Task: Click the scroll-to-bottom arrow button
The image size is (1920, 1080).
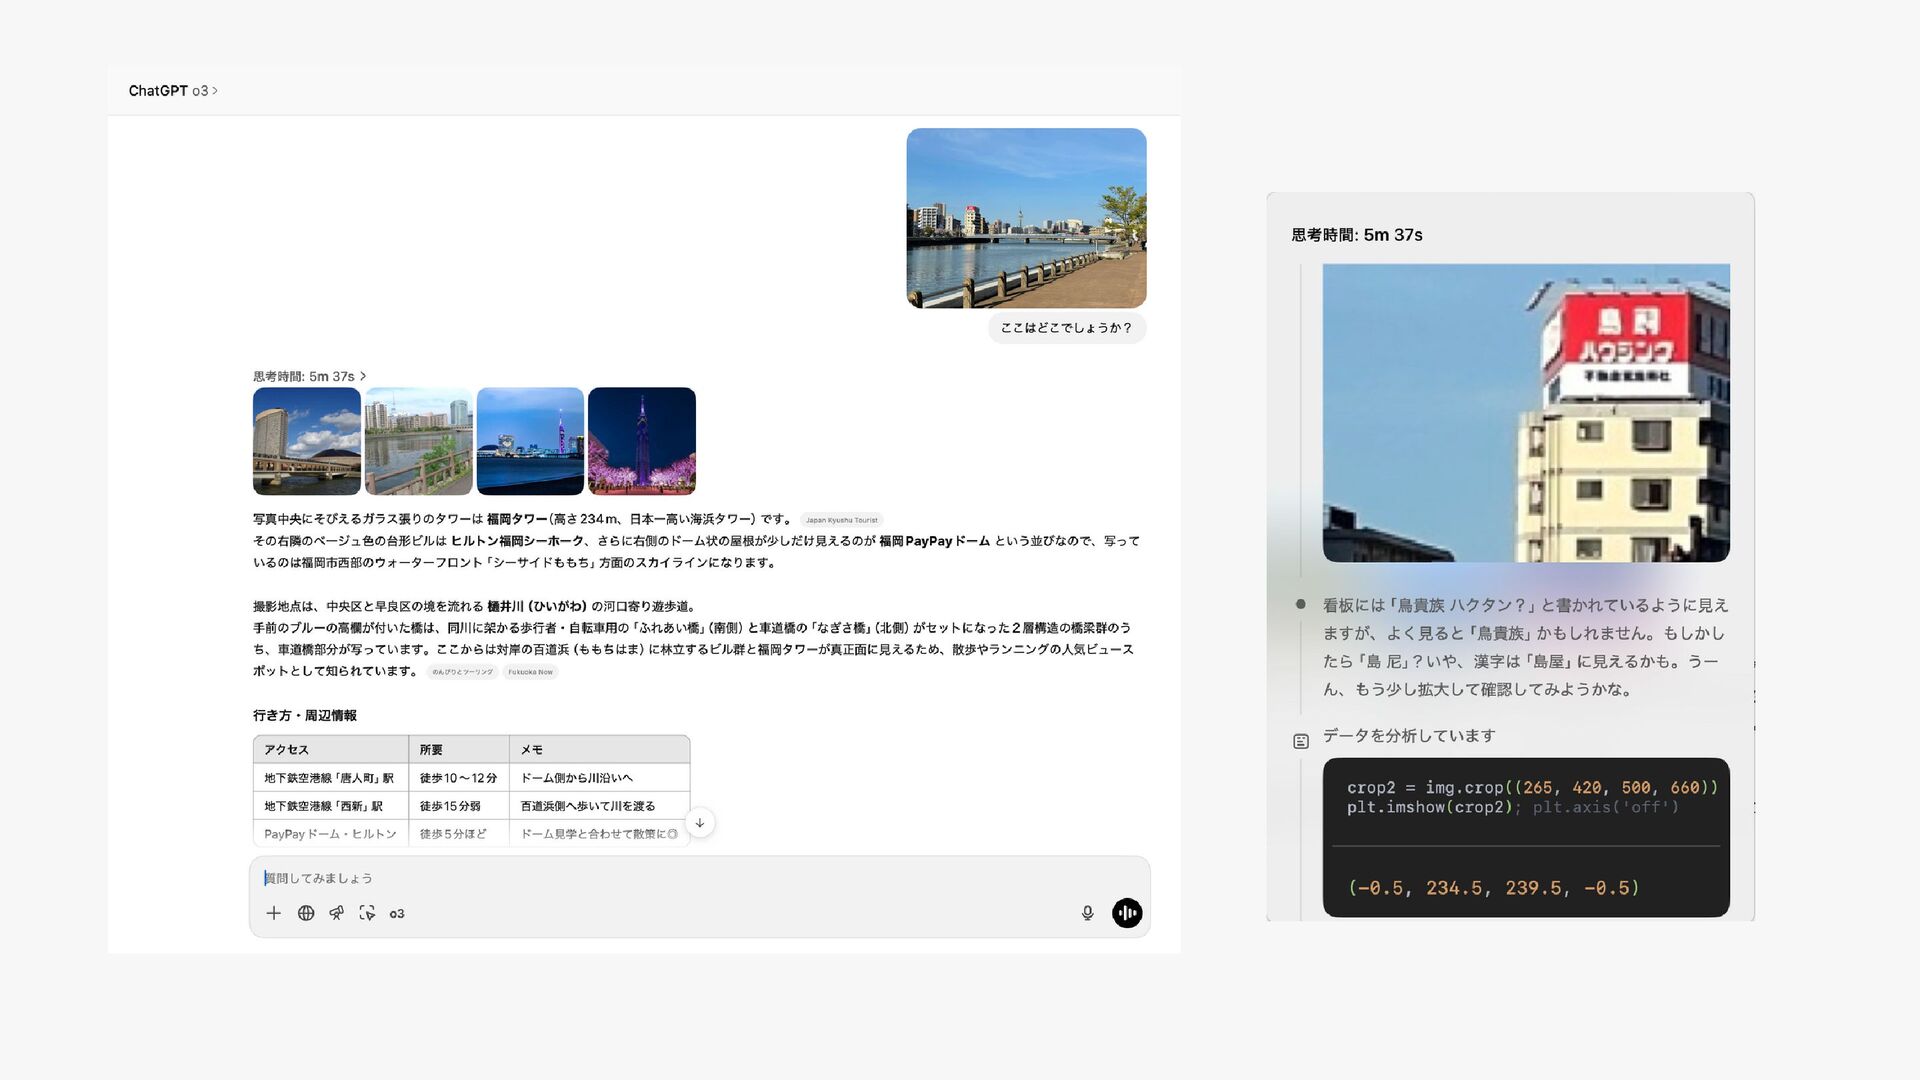Action: (700, 823)
